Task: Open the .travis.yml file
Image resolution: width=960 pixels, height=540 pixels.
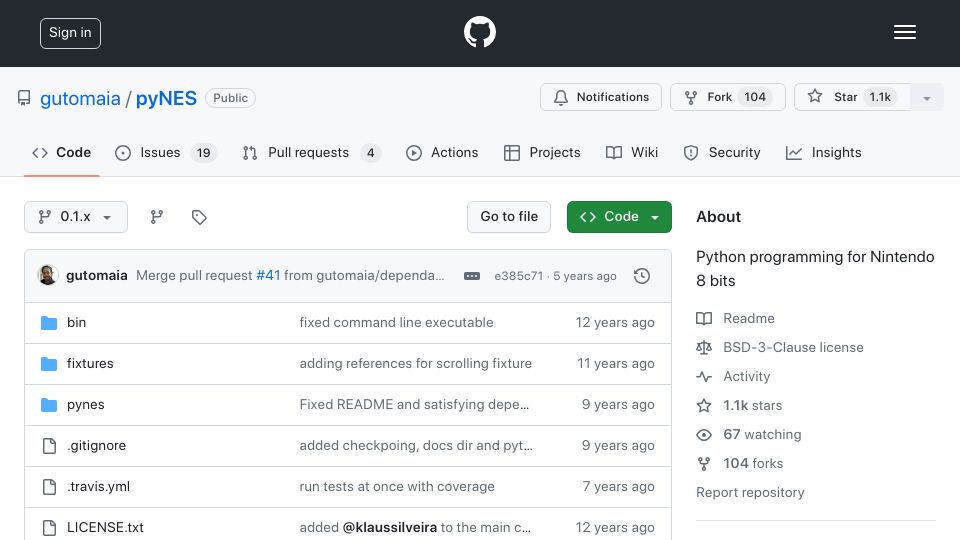Action: point(99,487)
